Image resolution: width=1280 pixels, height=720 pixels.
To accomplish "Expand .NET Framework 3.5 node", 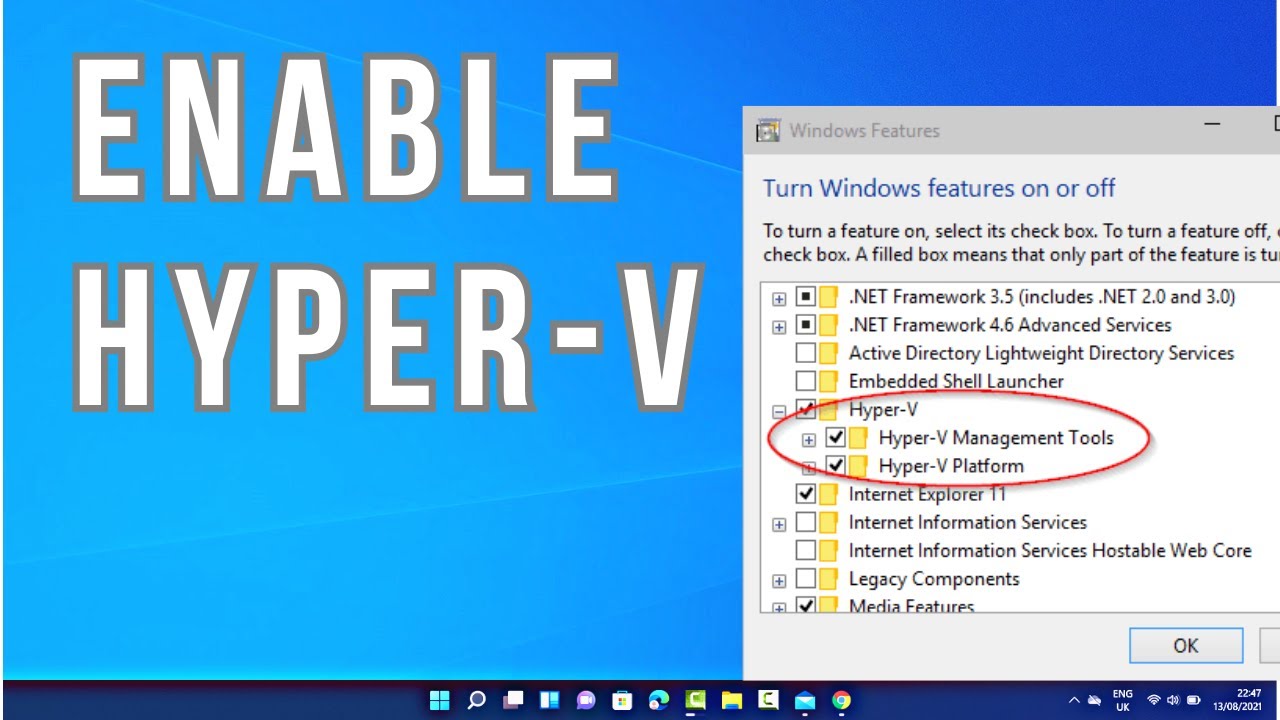I will [x=779, y=298].
